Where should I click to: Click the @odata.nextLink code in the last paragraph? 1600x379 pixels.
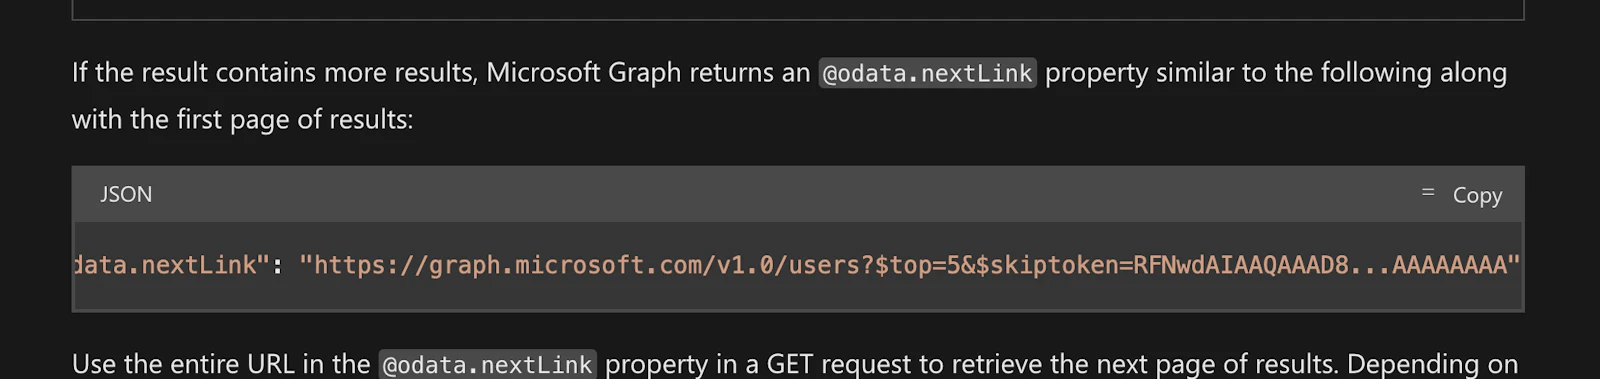click(x=488, y=364)
